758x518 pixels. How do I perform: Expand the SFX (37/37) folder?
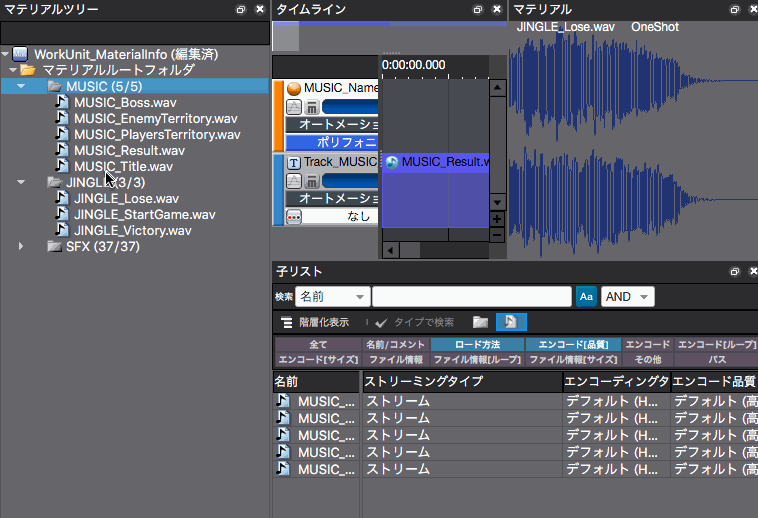point(21,246)
